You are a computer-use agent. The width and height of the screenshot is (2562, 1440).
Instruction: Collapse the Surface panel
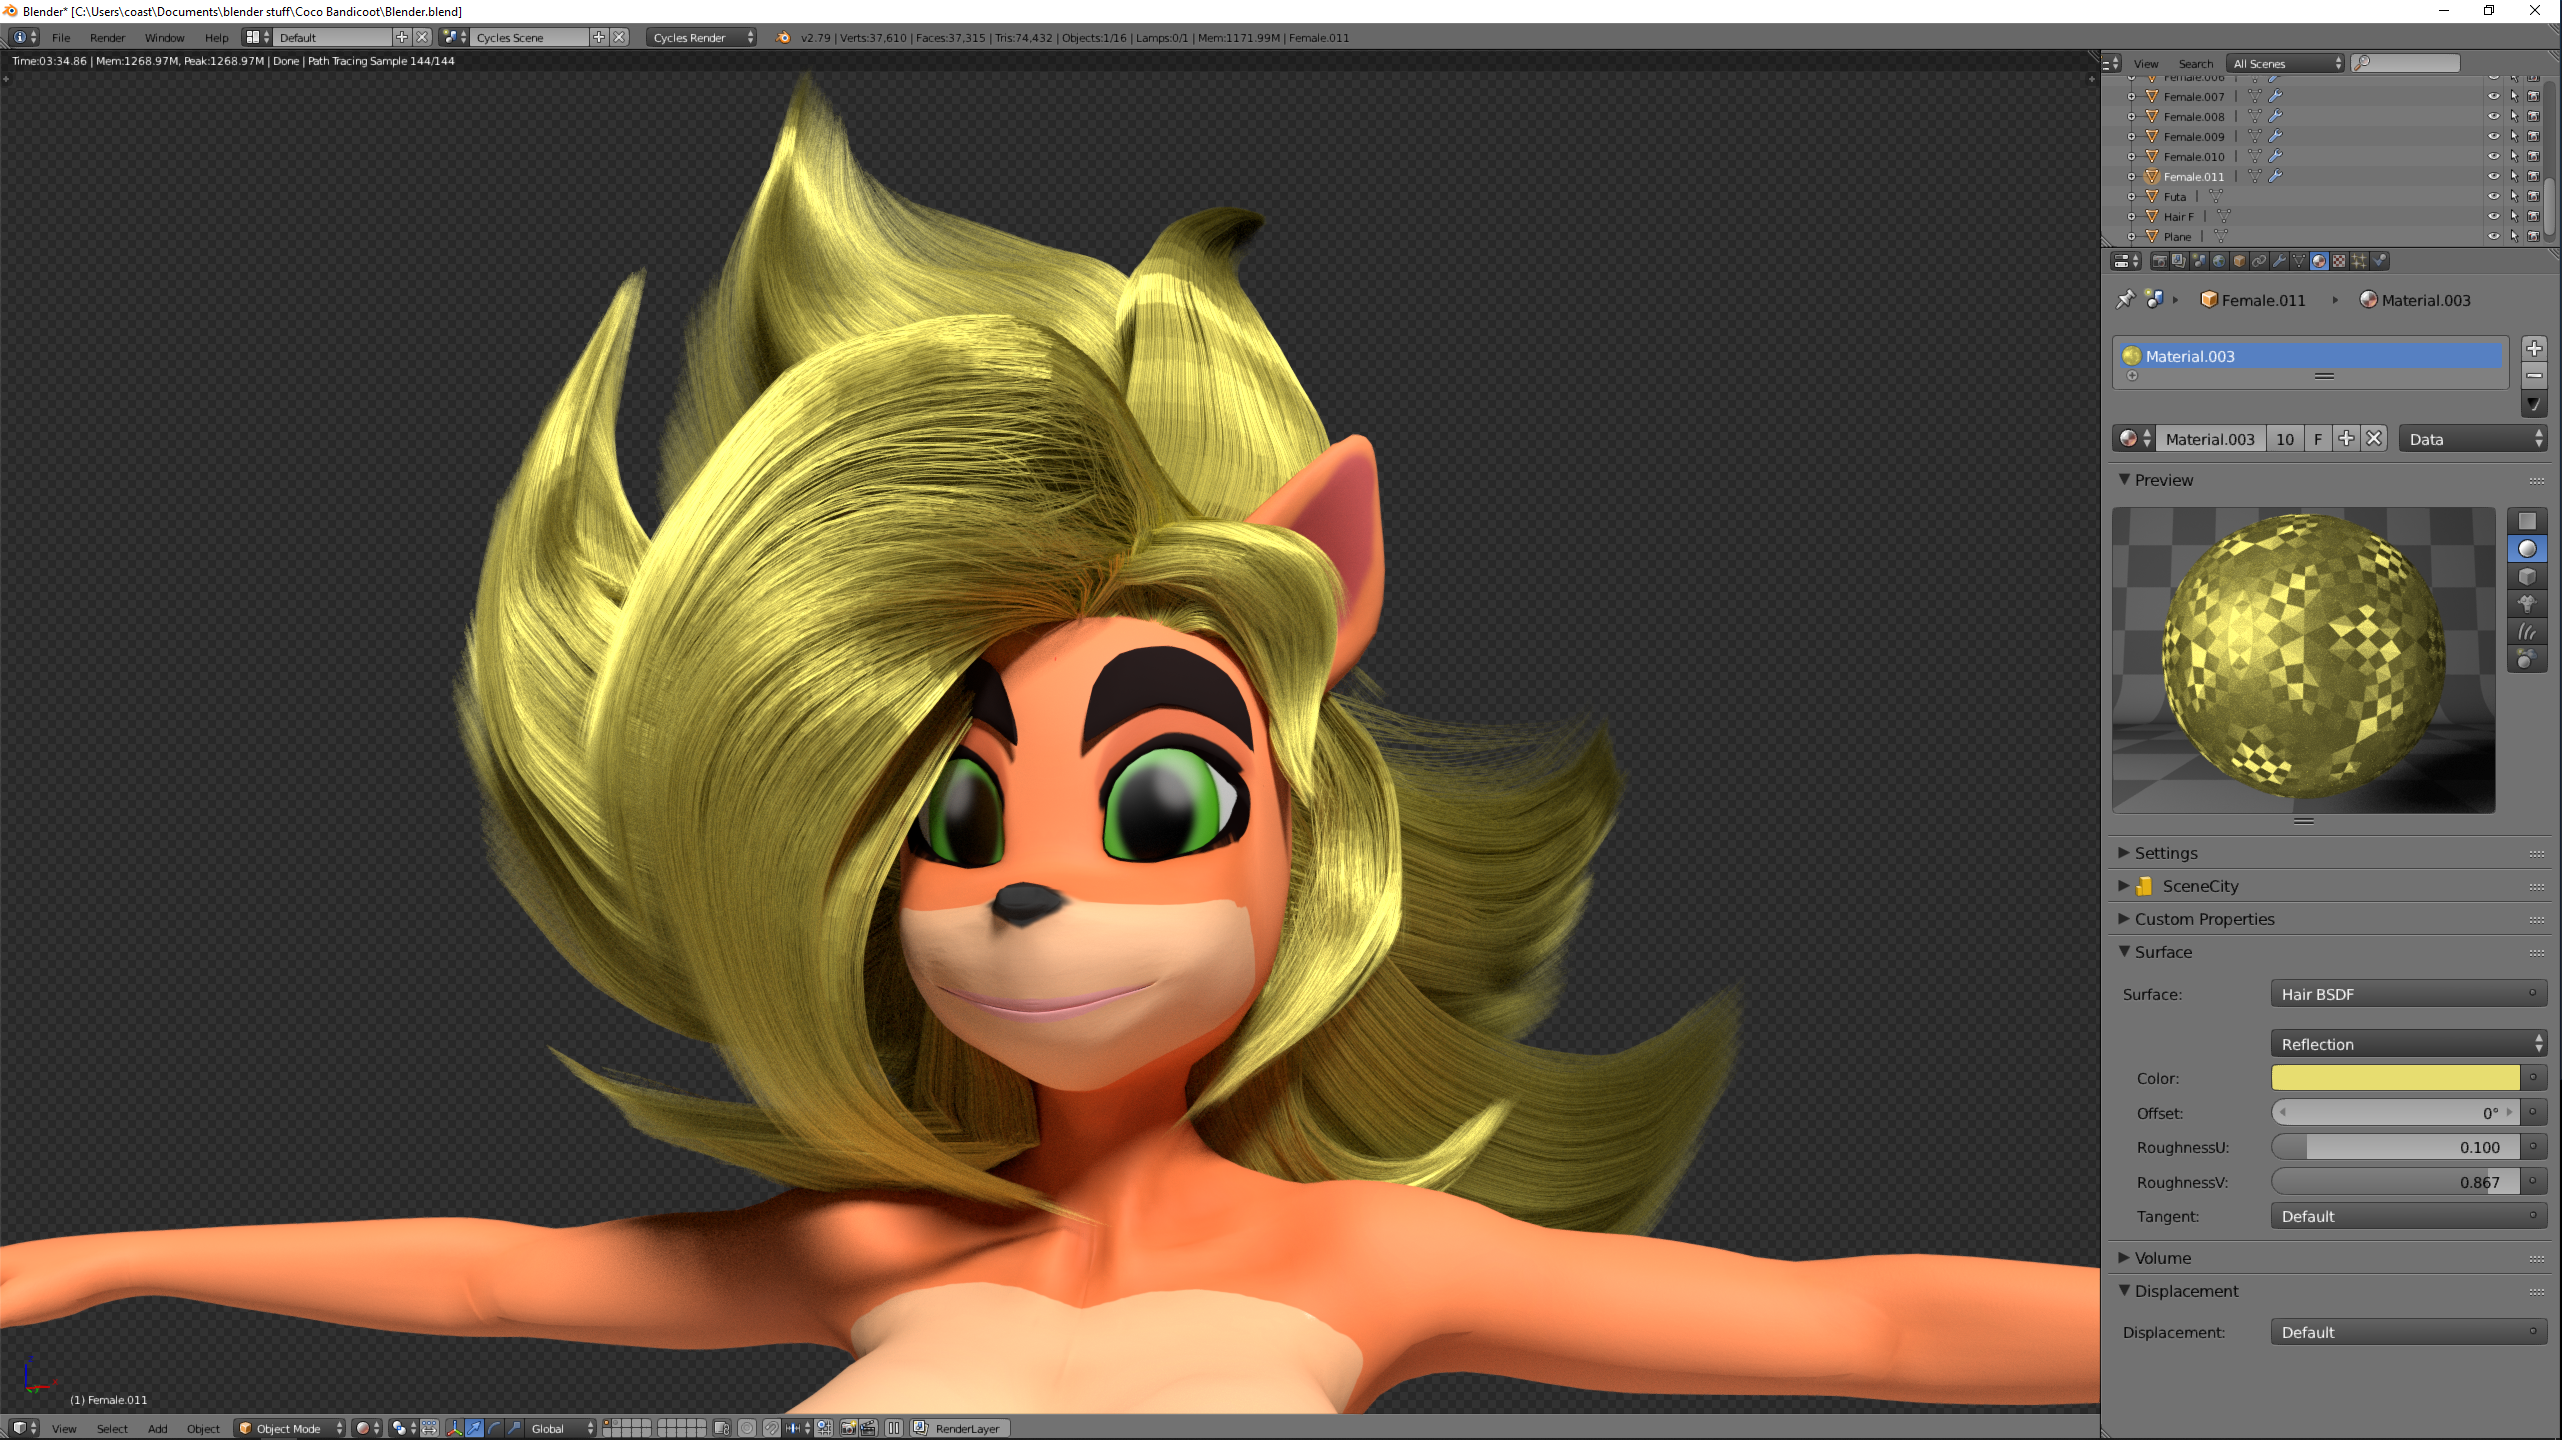2163,952
